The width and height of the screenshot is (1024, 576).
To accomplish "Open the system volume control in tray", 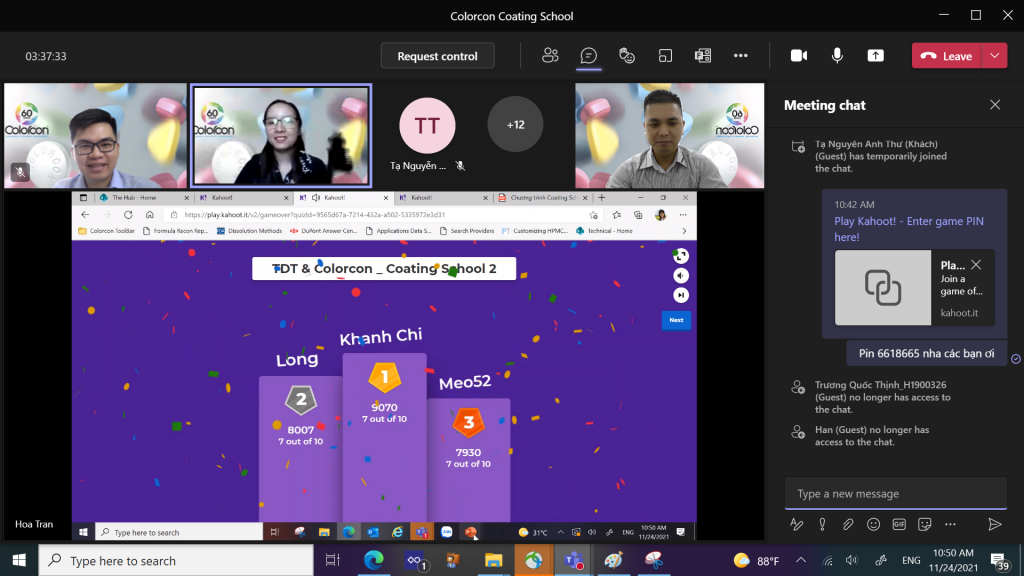I will (852, 560).
